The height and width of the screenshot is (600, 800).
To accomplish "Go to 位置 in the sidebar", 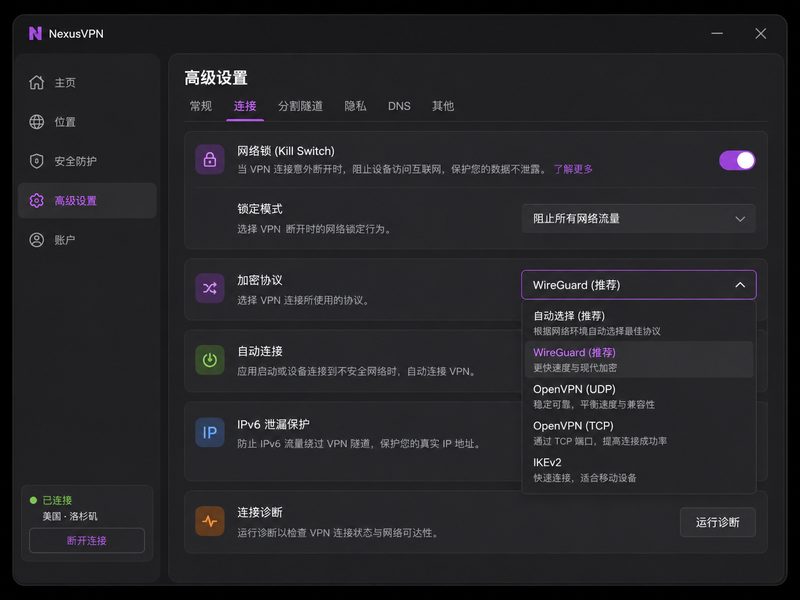I will 87,122.
